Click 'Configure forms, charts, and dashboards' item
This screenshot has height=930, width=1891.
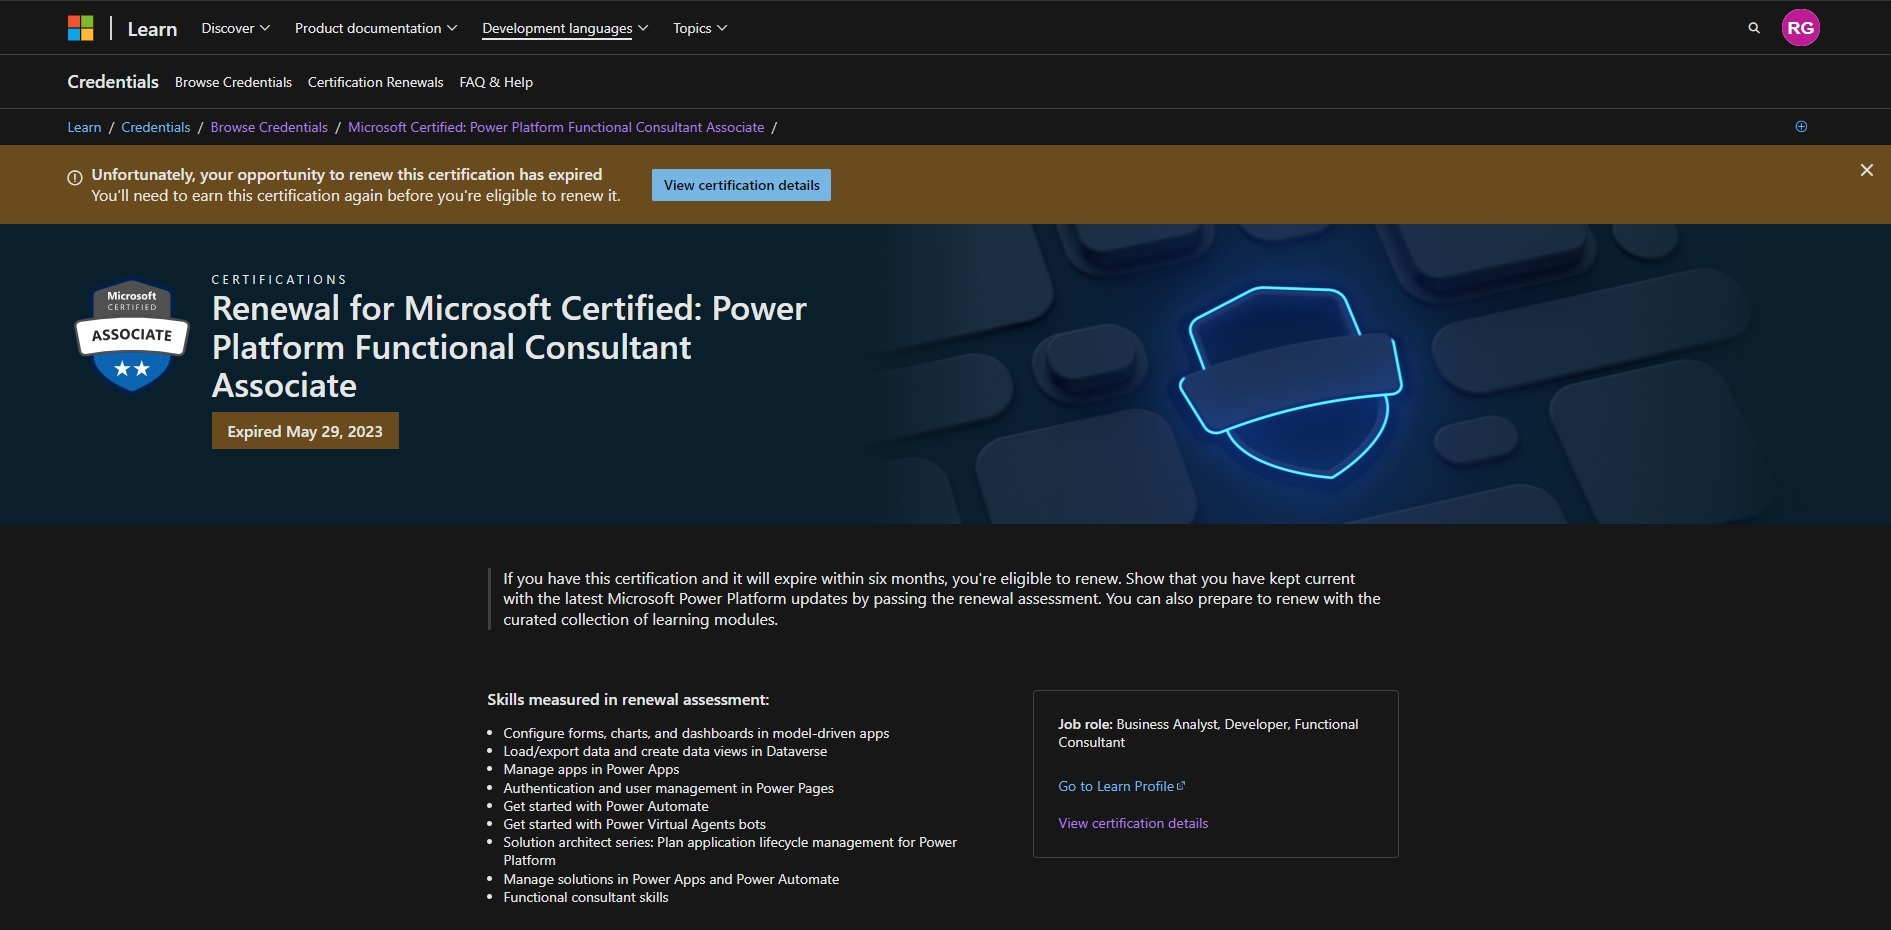point(696,733)
